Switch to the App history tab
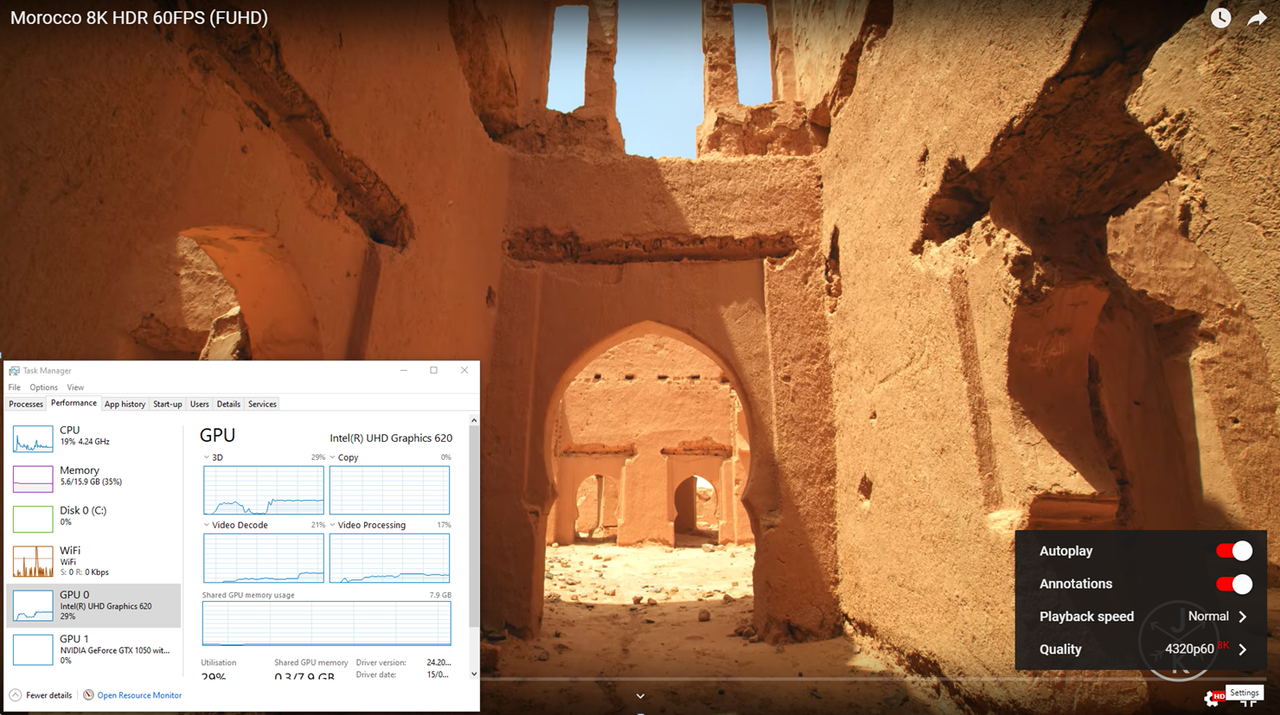Image resolution: width=1280 pixels, height=715 pixels. pos(125,404)
